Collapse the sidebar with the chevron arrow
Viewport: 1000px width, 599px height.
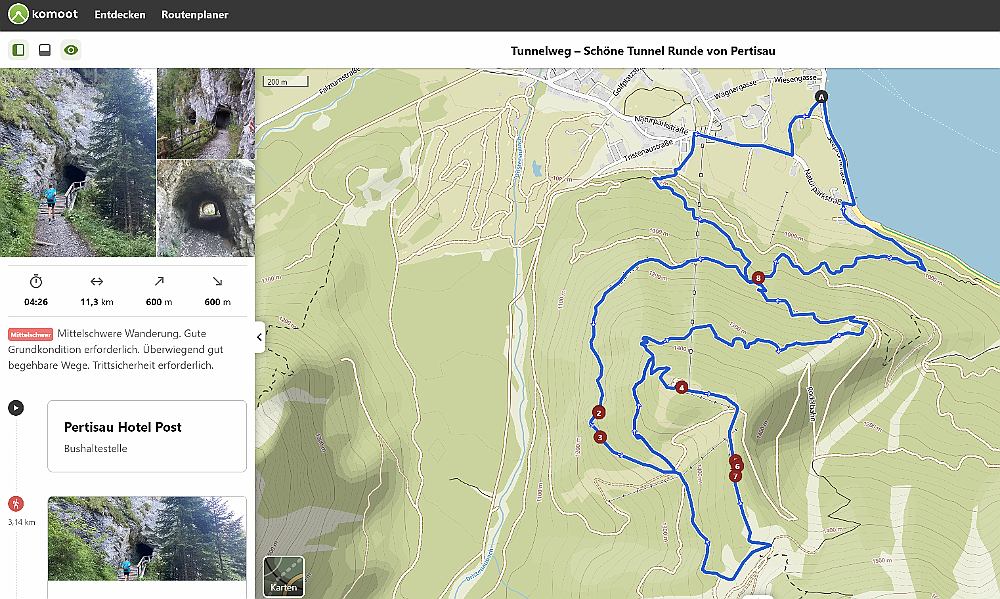tap(259, 337)
